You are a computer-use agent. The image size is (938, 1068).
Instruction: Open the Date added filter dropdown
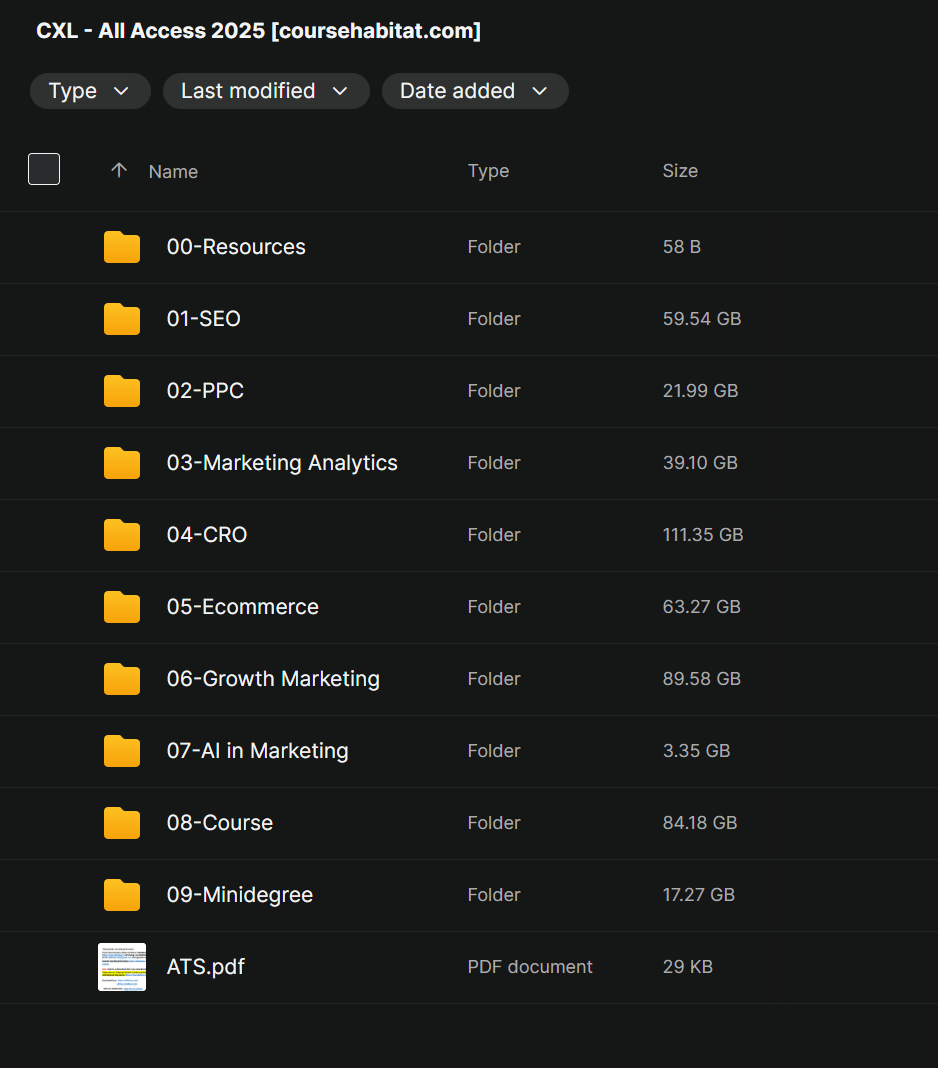475,91
